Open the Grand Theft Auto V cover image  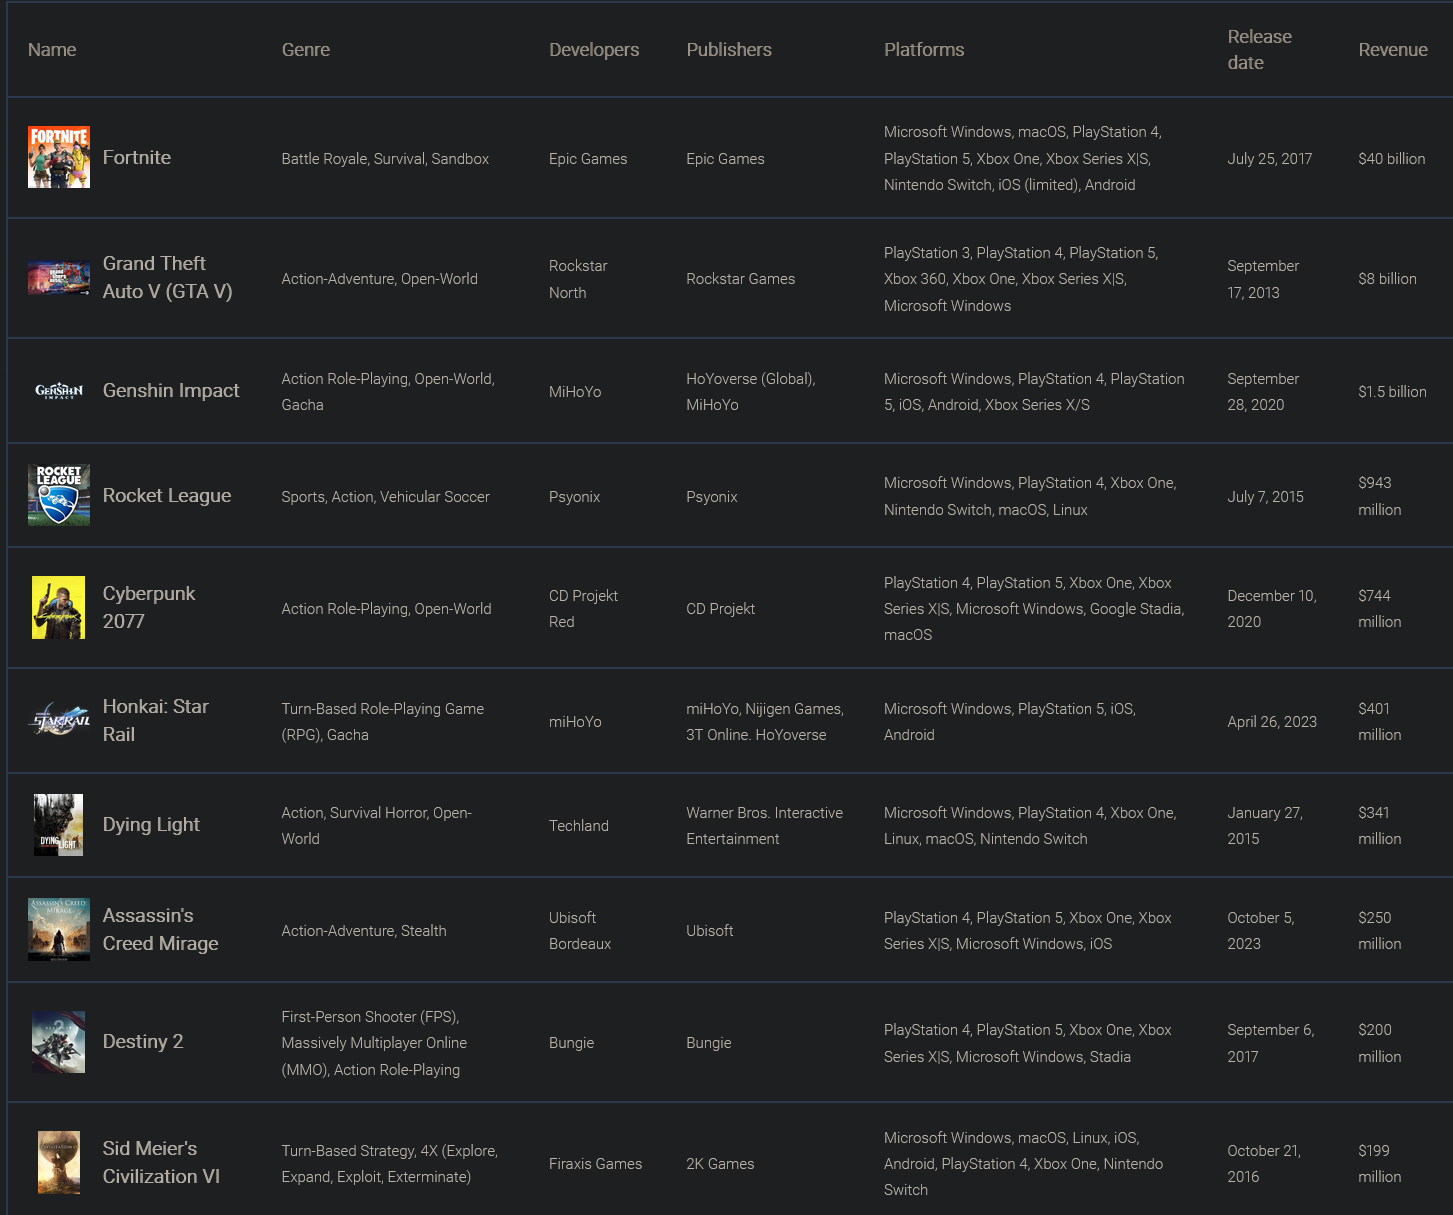coord(59,278)
